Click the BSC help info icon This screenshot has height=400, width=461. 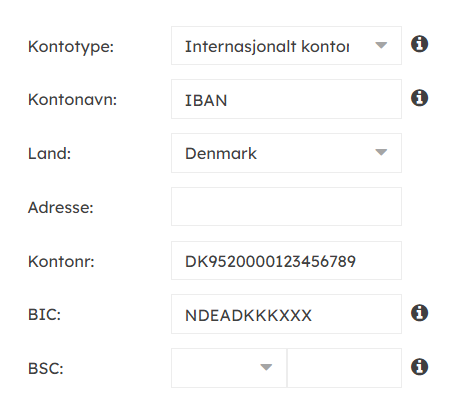click(x=419, y=367)
